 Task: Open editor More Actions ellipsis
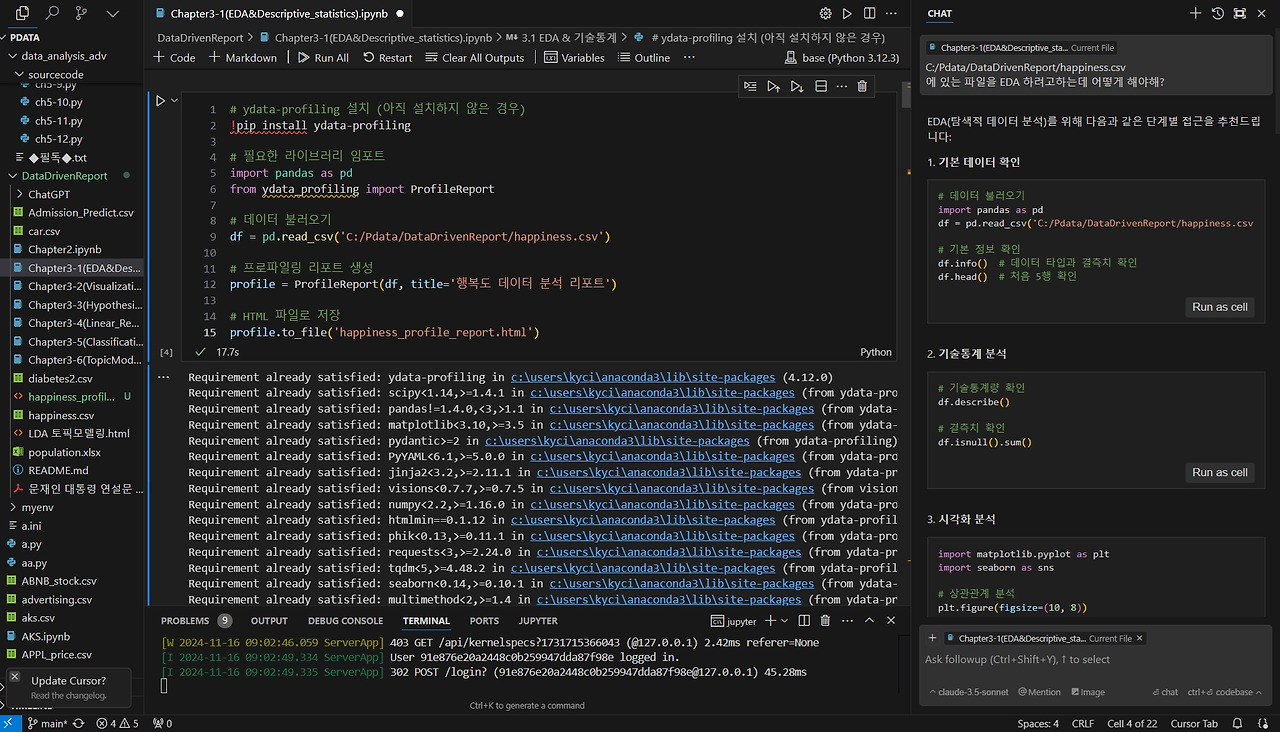[x=891, y=14]
